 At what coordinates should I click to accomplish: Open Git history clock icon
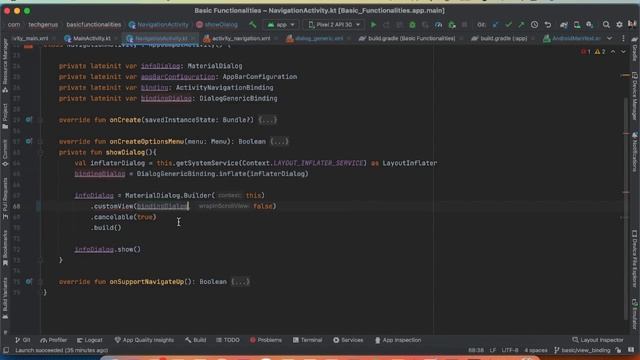[534, 25]
